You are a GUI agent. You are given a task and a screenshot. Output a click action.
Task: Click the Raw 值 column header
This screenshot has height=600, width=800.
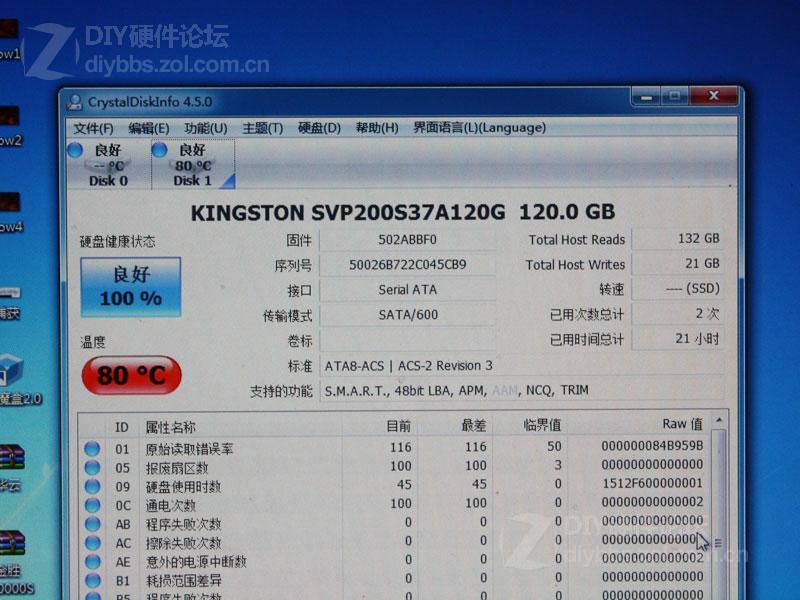639,424
